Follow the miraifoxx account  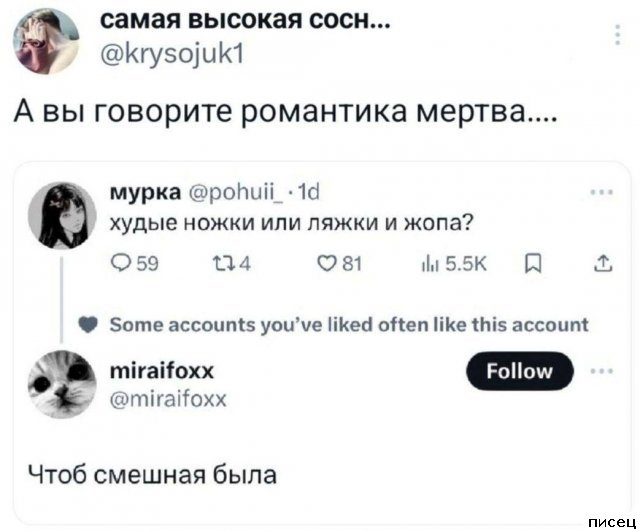click(520, 371)
